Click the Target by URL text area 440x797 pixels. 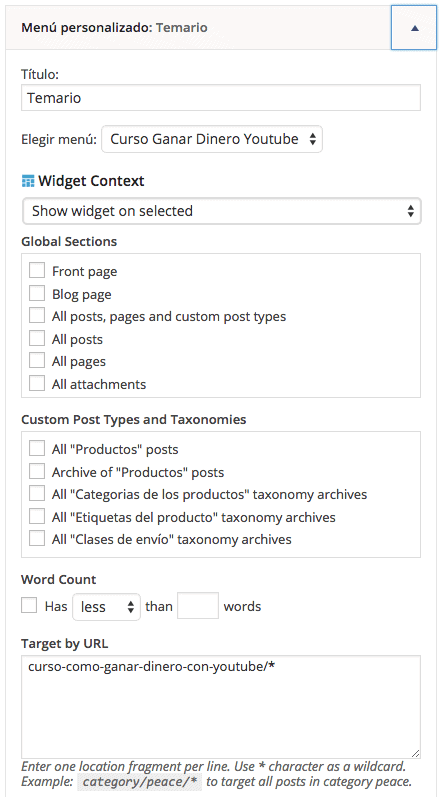pyautogui.click(x=221, y=707)
